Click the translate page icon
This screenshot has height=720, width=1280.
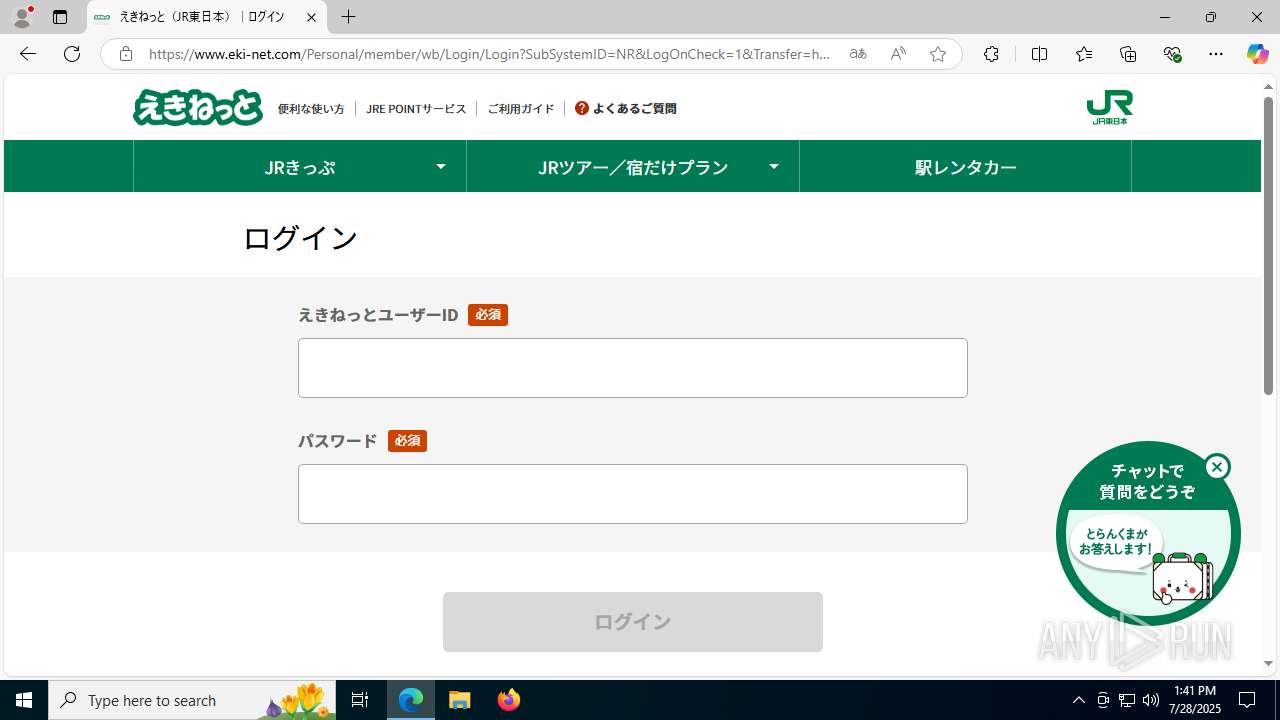tap(858, 54)
